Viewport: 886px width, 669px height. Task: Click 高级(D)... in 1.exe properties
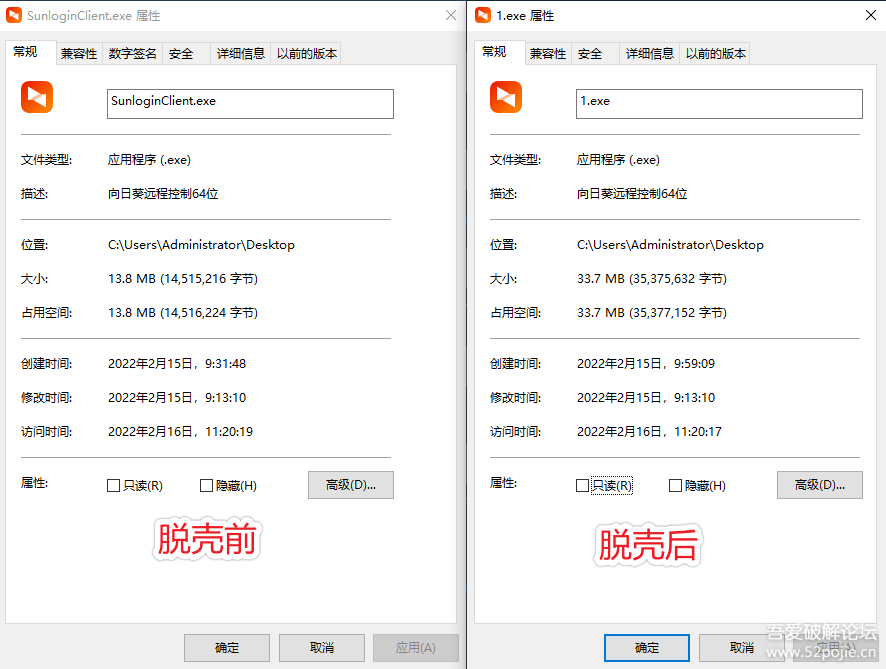point(820,485)
